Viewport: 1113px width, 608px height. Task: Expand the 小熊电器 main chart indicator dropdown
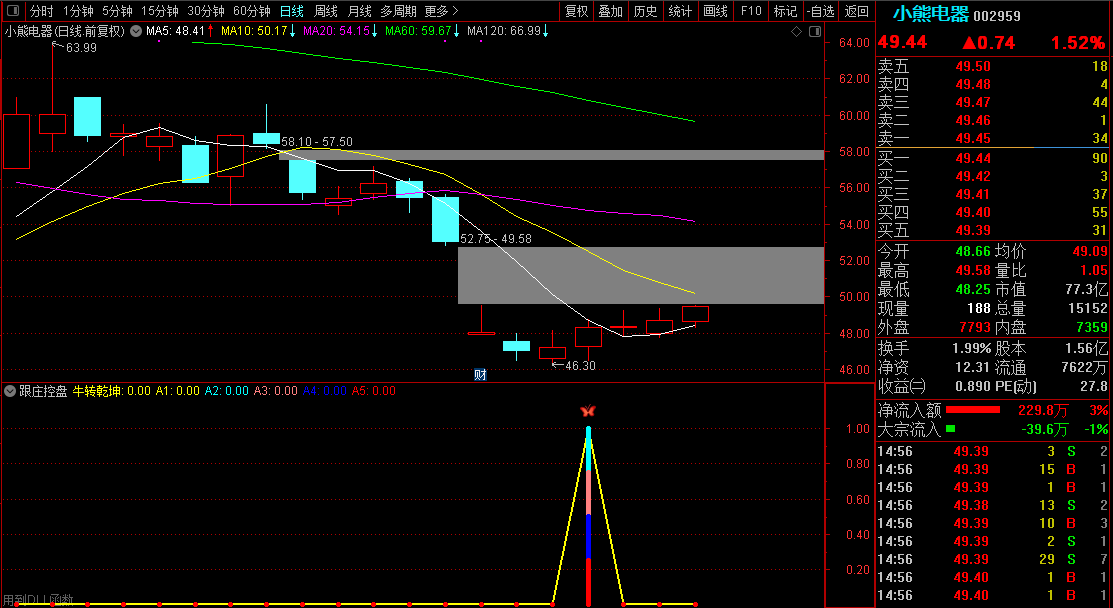(x=136, y=31)
